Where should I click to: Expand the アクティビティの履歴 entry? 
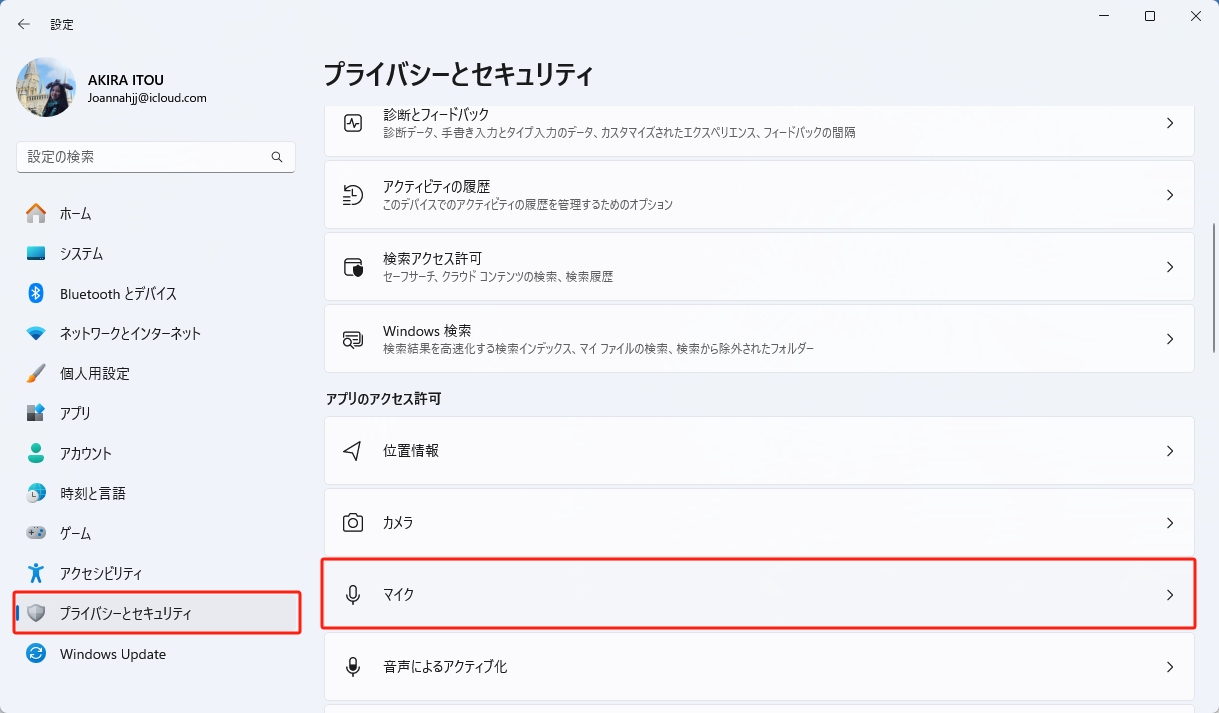(x=1170, y=194)
